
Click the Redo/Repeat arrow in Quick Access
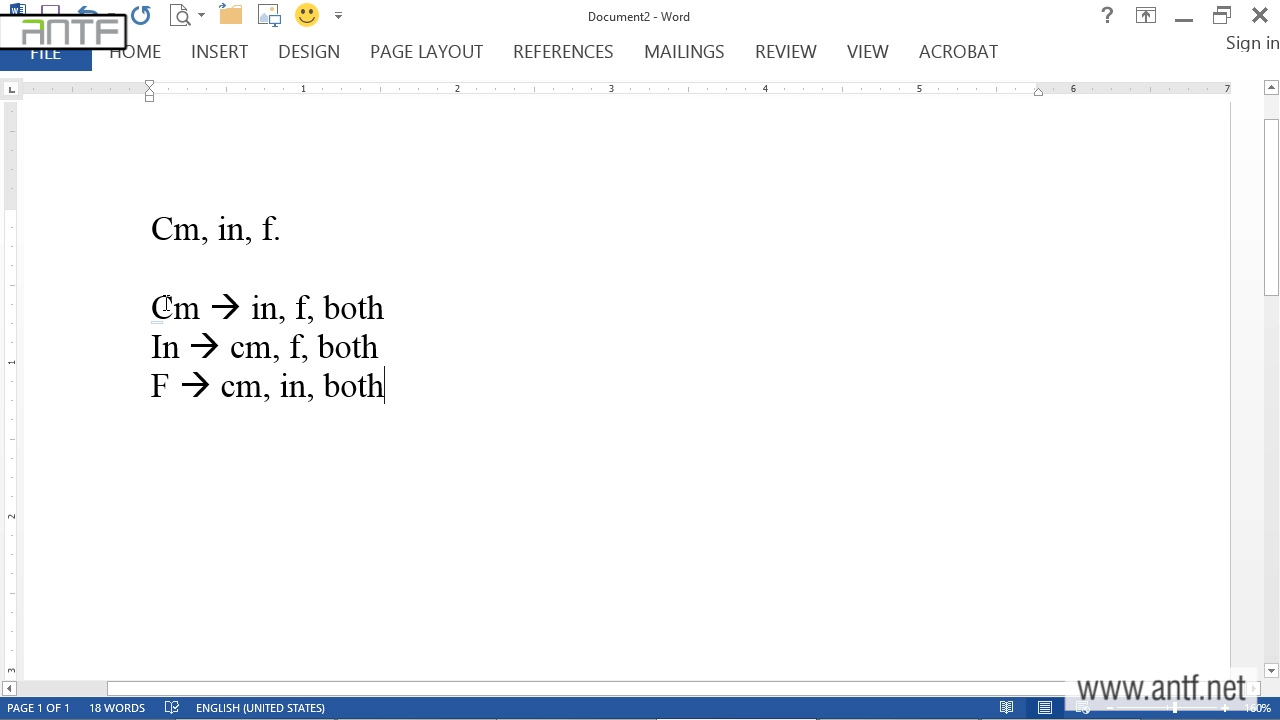[x=140, y=15]
